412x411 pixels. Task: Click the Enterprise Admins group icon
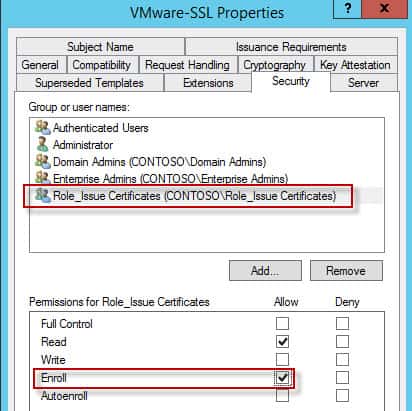pos(43,178)
